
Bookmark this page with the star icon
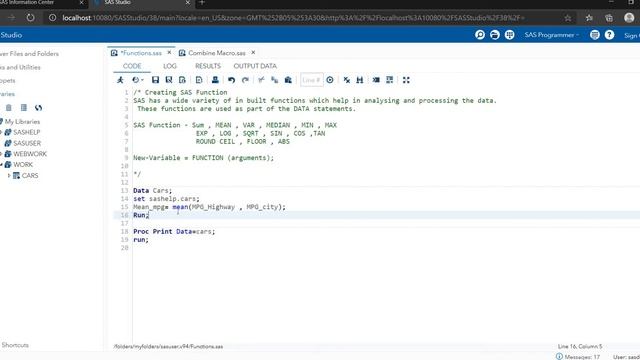[x=568, y=18]
